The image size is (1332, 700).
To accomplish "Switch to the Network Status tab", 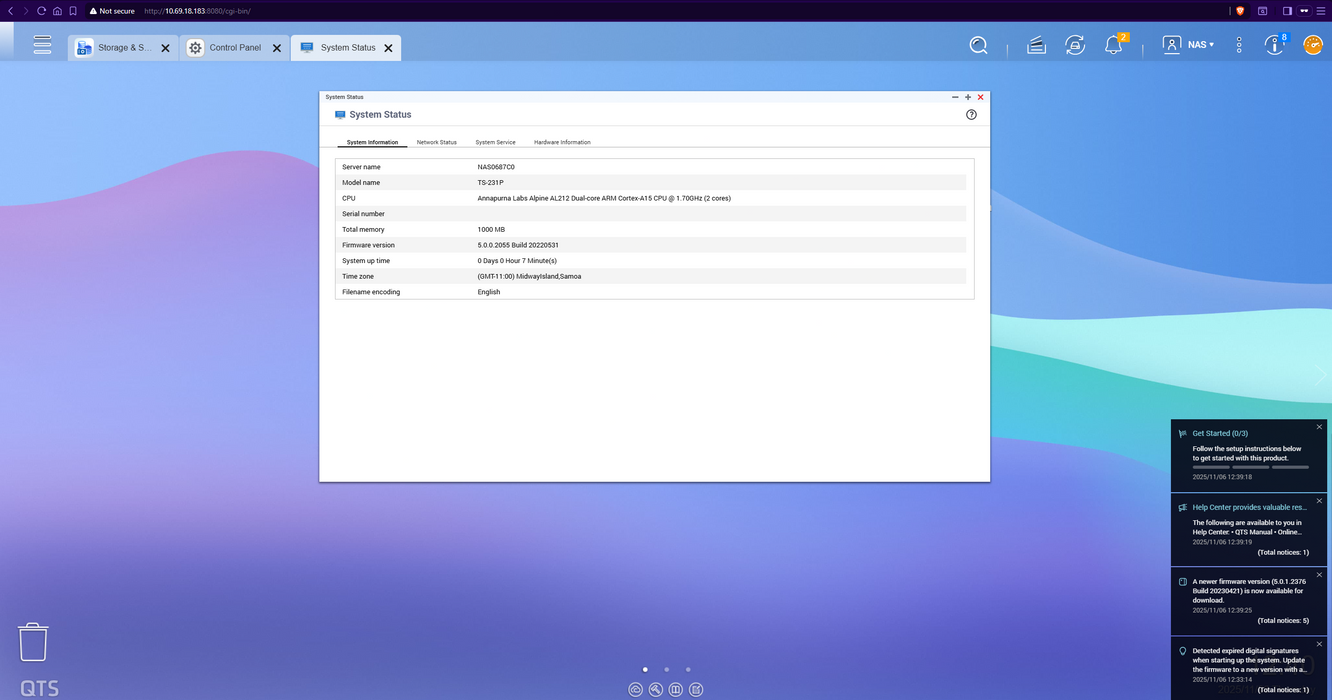I will [436, 142].
